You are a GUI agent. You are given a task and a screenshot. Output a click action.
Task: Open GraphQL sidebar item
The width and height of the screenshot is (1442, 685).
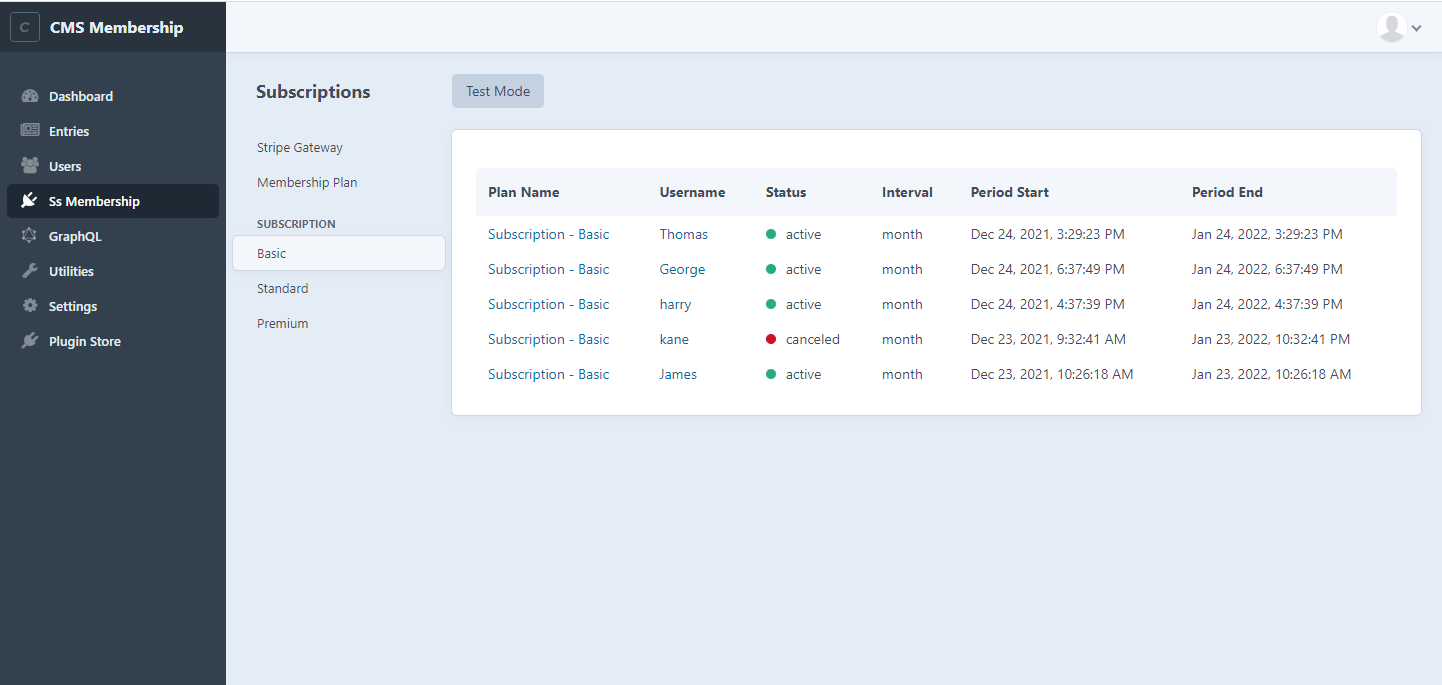coord(113,236)
